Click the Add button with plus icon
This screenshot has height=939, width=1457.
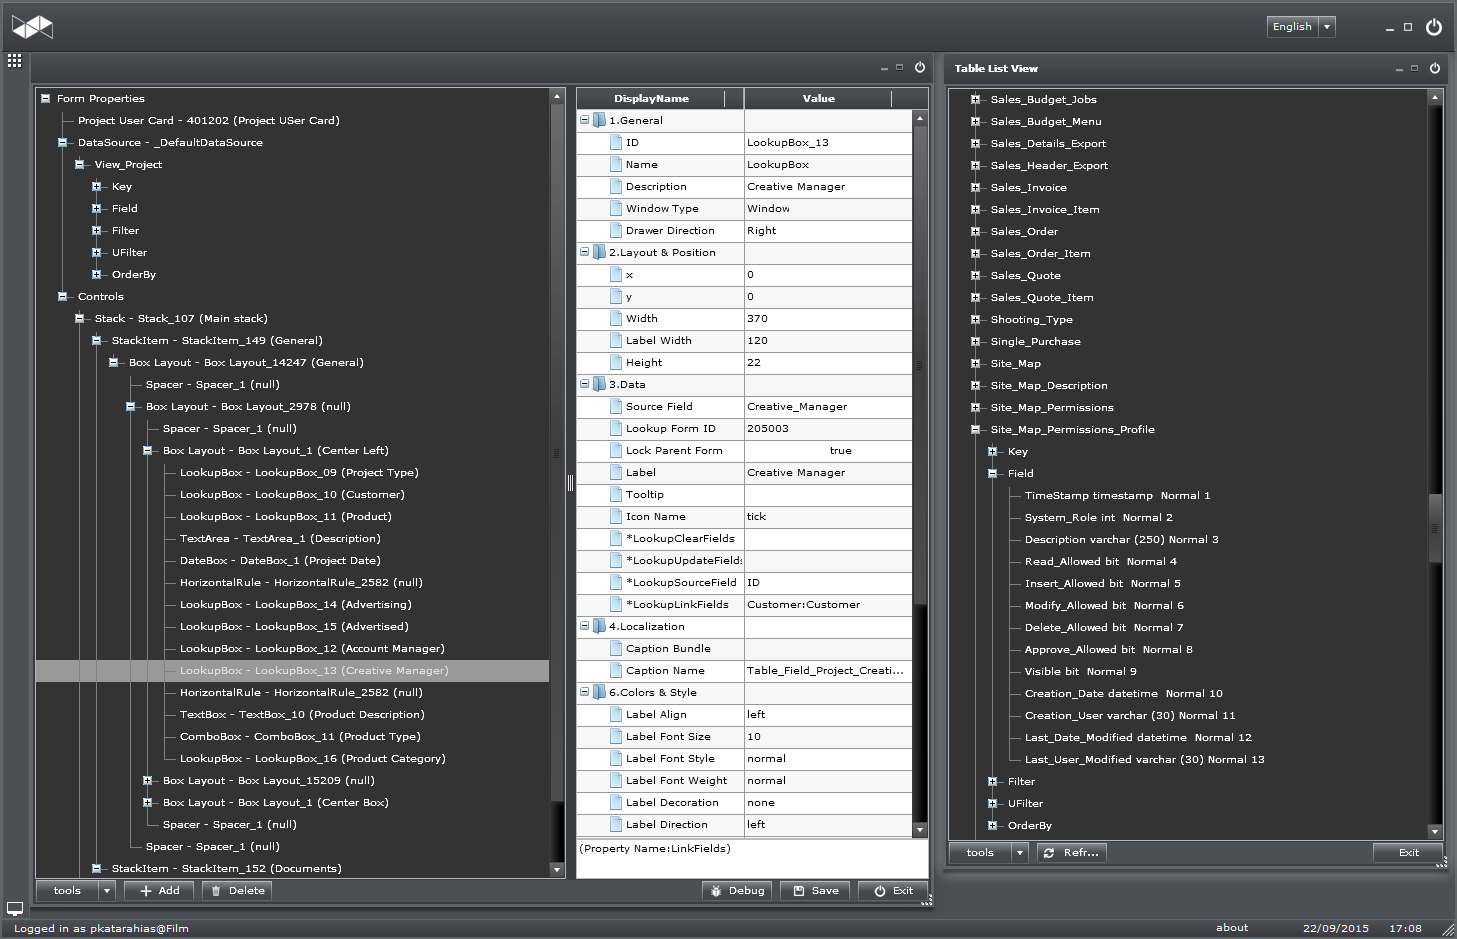coord(159,891)
